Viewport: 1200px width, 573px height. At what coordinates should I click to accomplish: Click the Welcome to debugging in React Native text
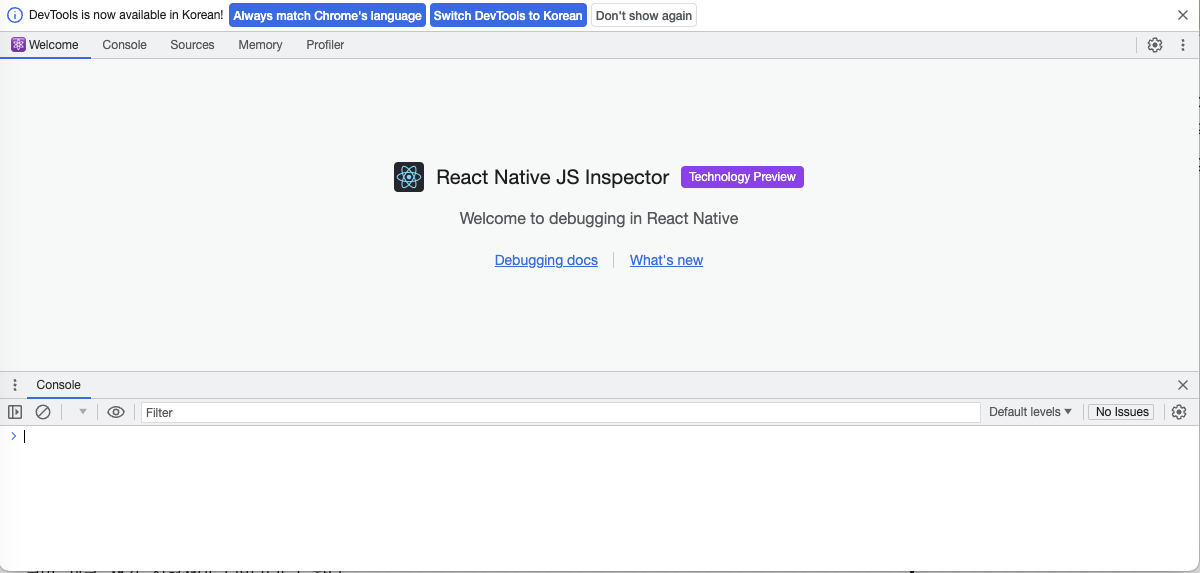point(599,218)
